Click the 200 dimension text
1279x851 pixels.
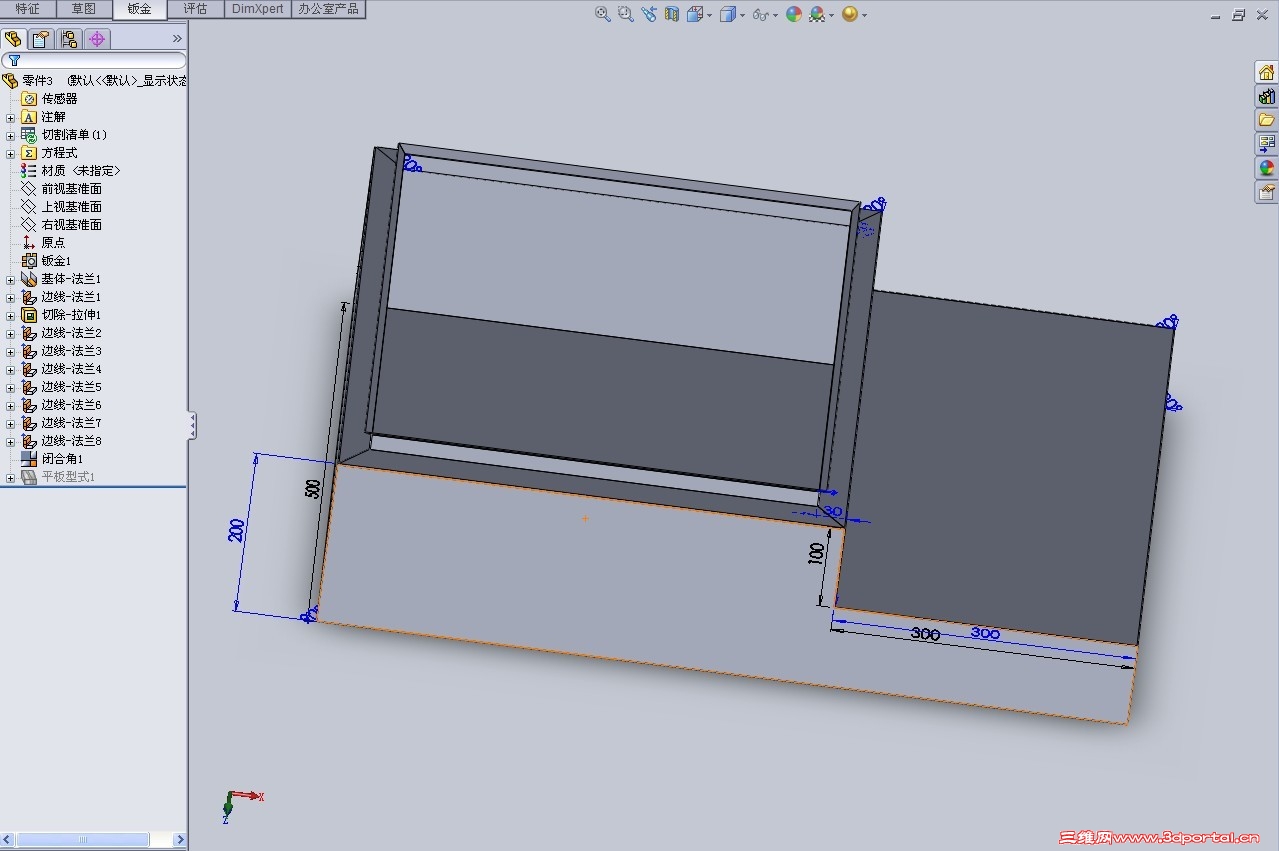coord(237,530)
